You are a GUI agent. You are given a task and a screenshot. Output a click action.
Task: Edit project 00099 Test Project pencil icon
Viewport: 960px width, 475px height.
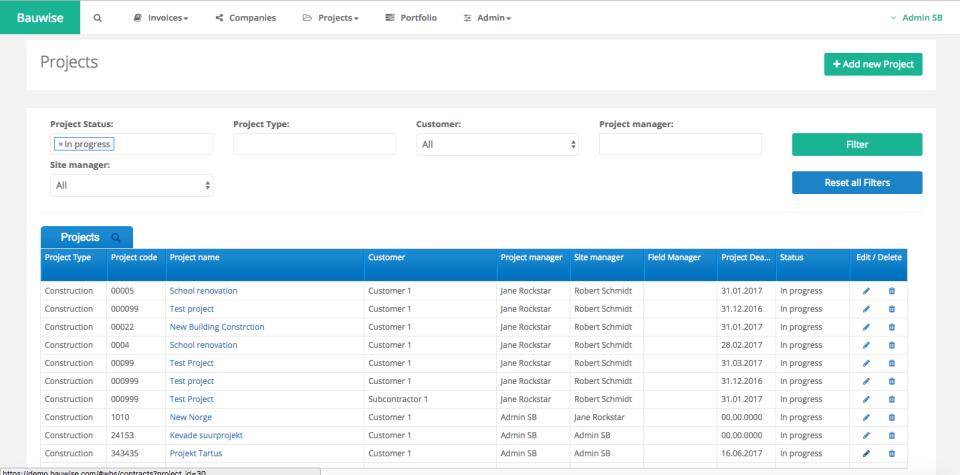pos(866,363)
